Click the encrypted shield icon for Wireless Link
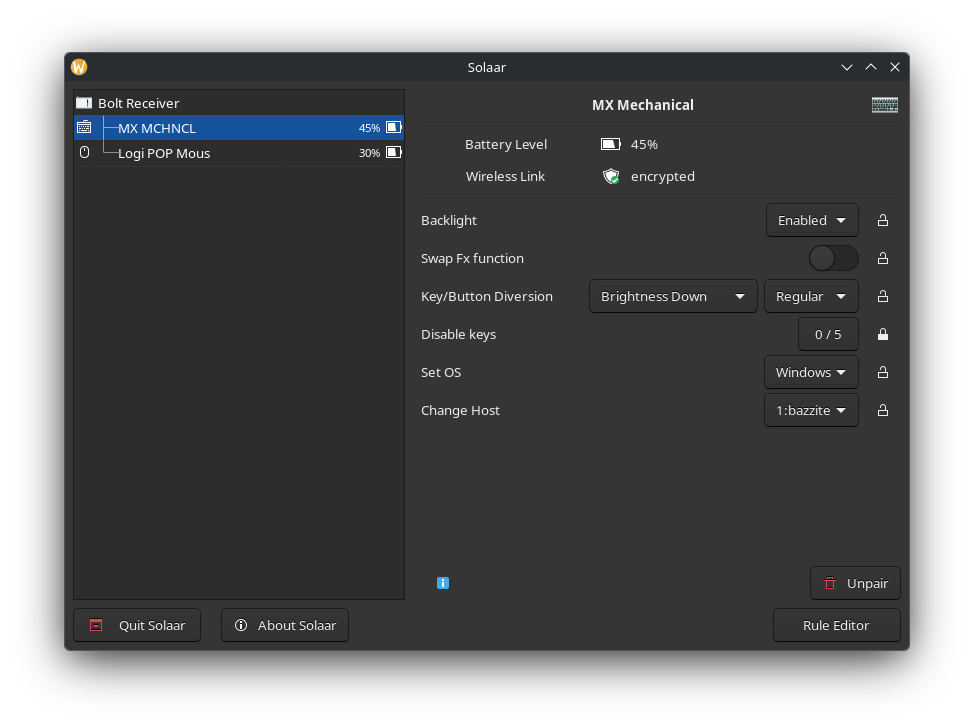Image resolution: width=974 pixels, height=727 pixels. click(611, 176)
